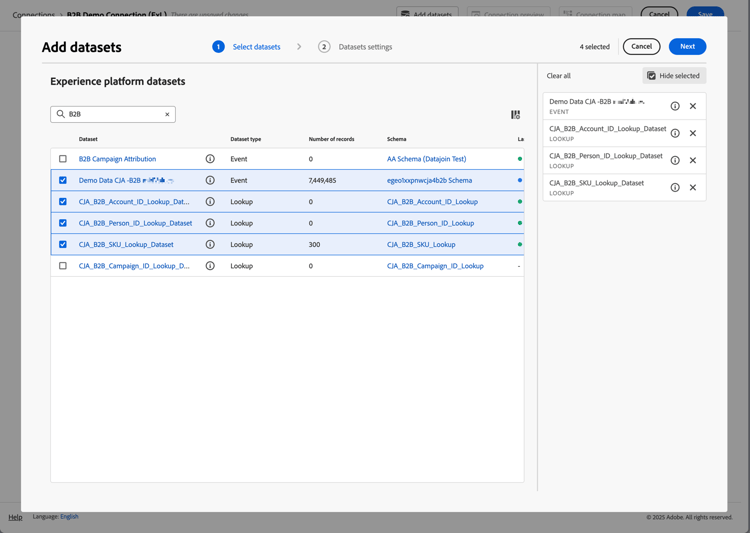Image resolution: width=750 pixels, height=533 pixels.
Task: Remove Demo Data CJA-B2B from selected list
Action: tap(693, 106)
